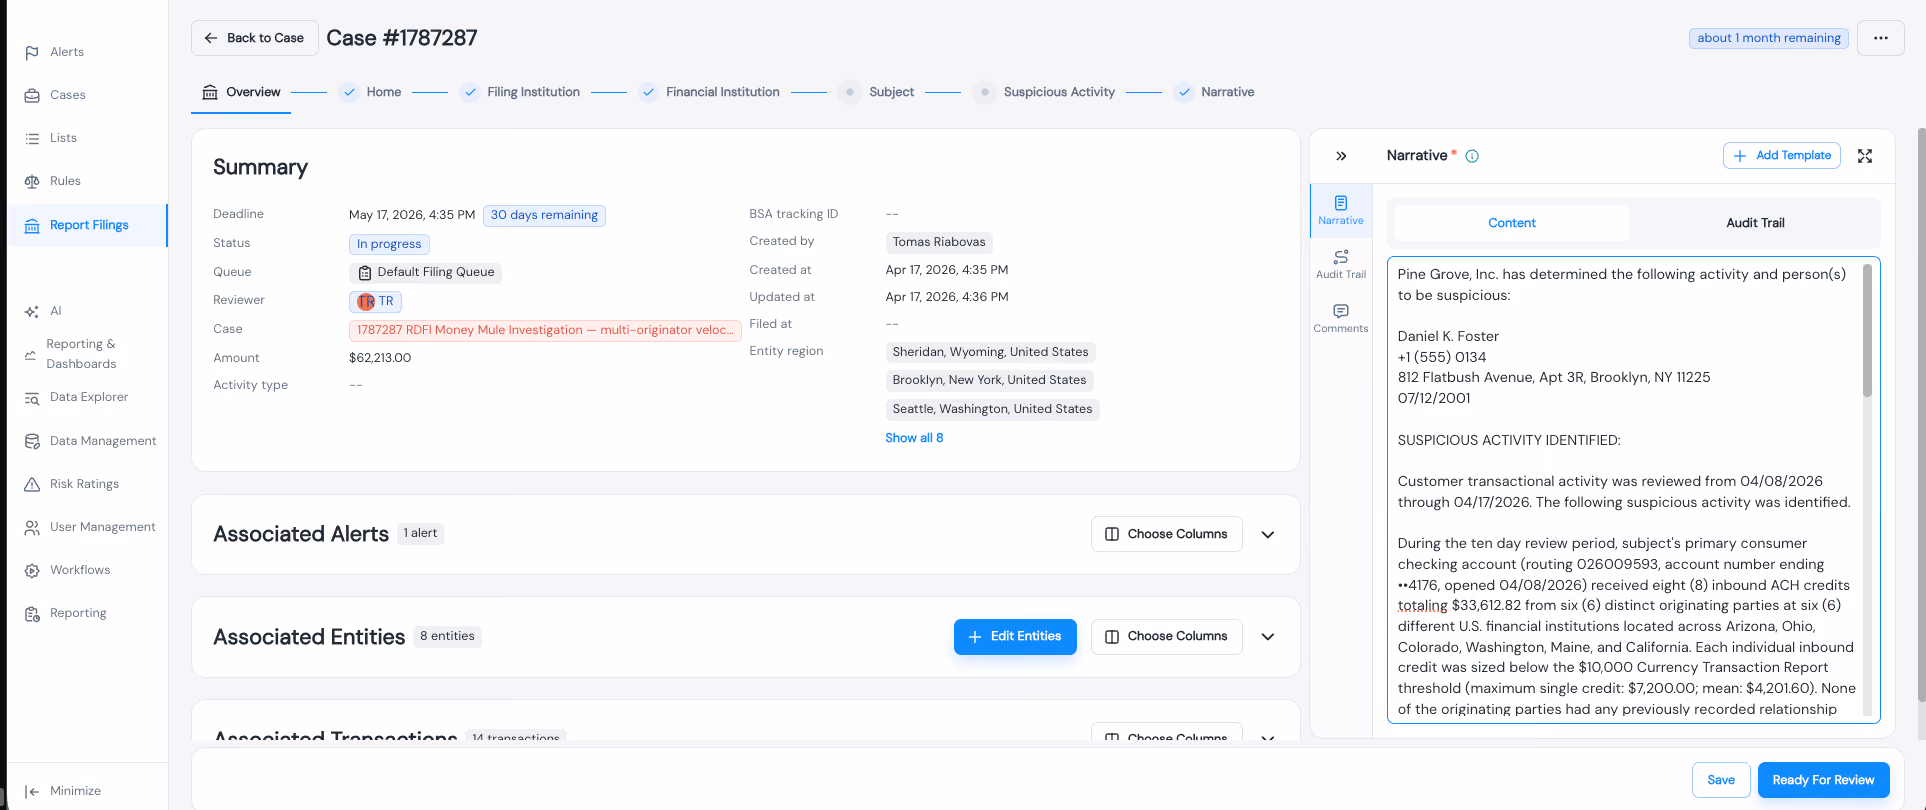Click the 1 alert count badge
This screenshot has width=1926, height=810.
pyautogui.click(x=420, y=533)
